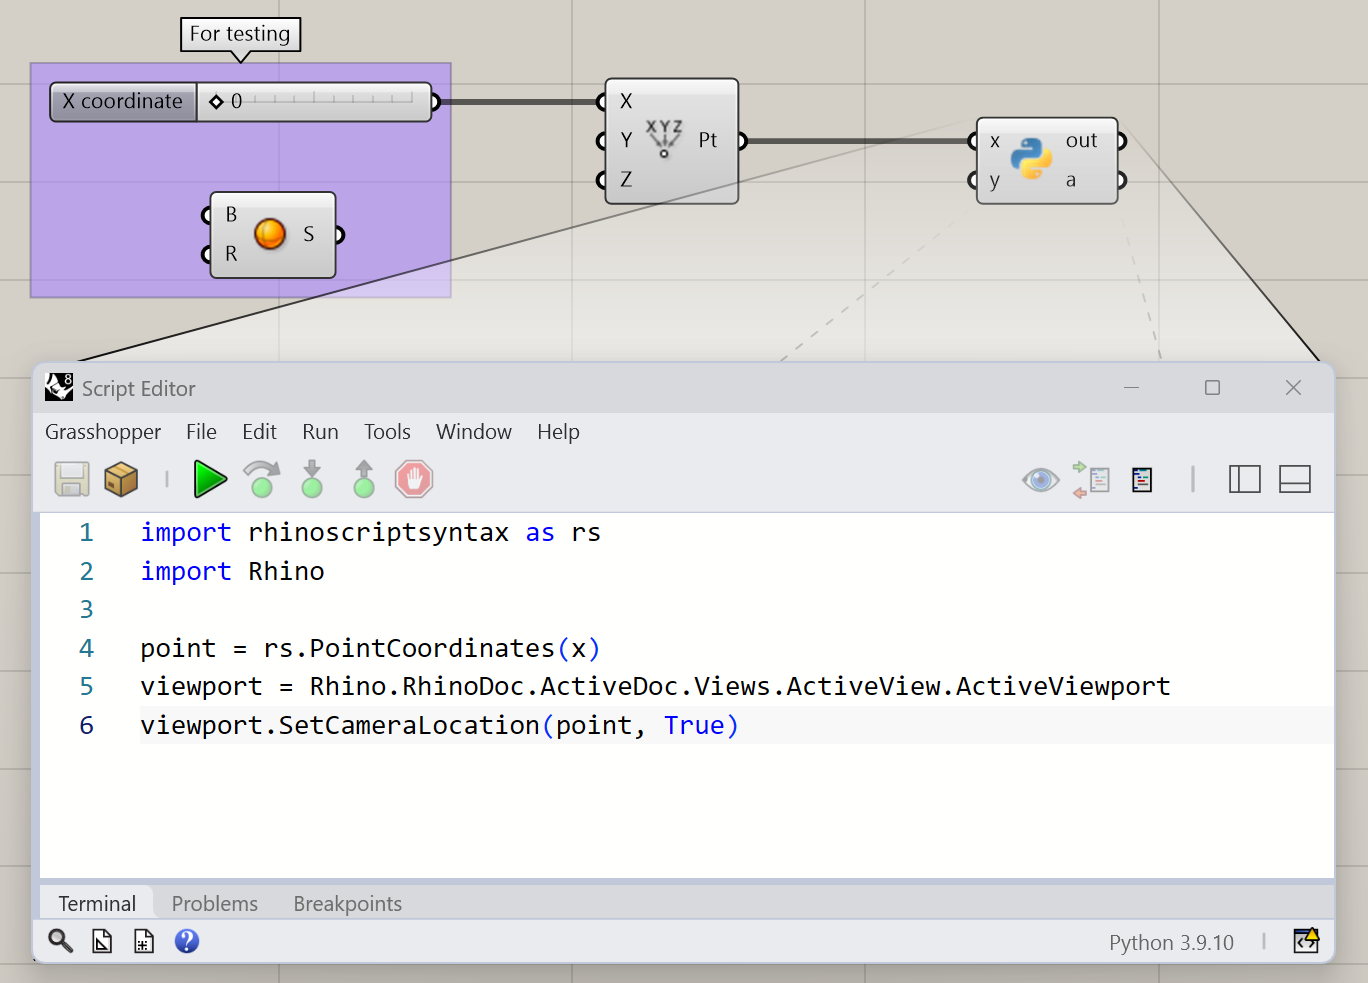Click the x input of Python component
The height and width of the screenshot is (983, 1368).
(x=995, y=141)
